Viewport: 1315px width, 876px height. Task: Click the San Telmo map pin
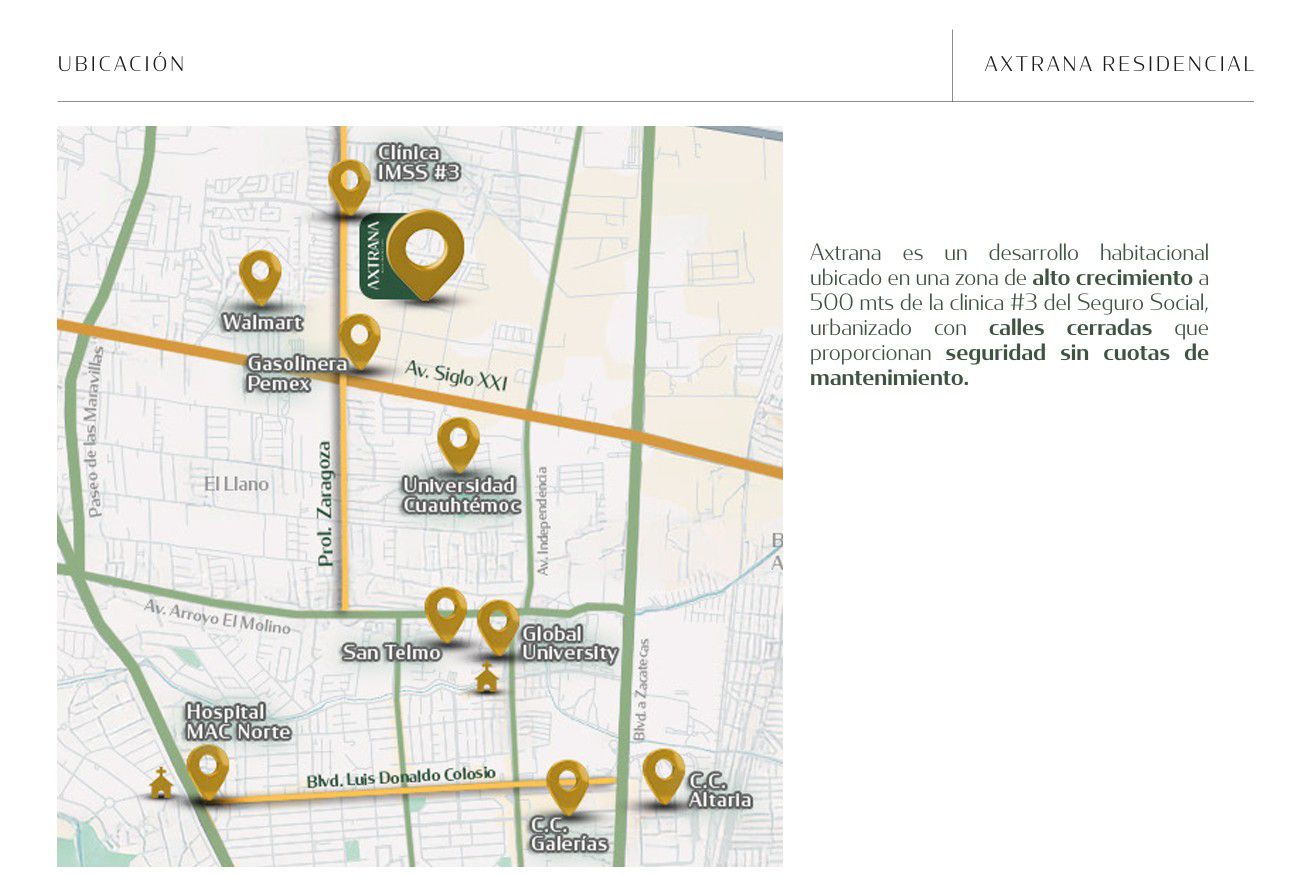446,615
